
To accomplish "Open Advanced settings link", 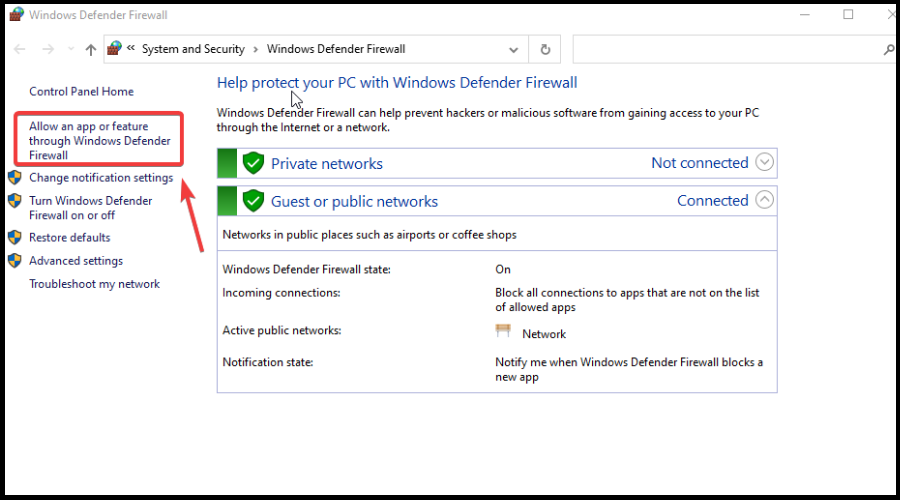I will click(x=76, y=261).
